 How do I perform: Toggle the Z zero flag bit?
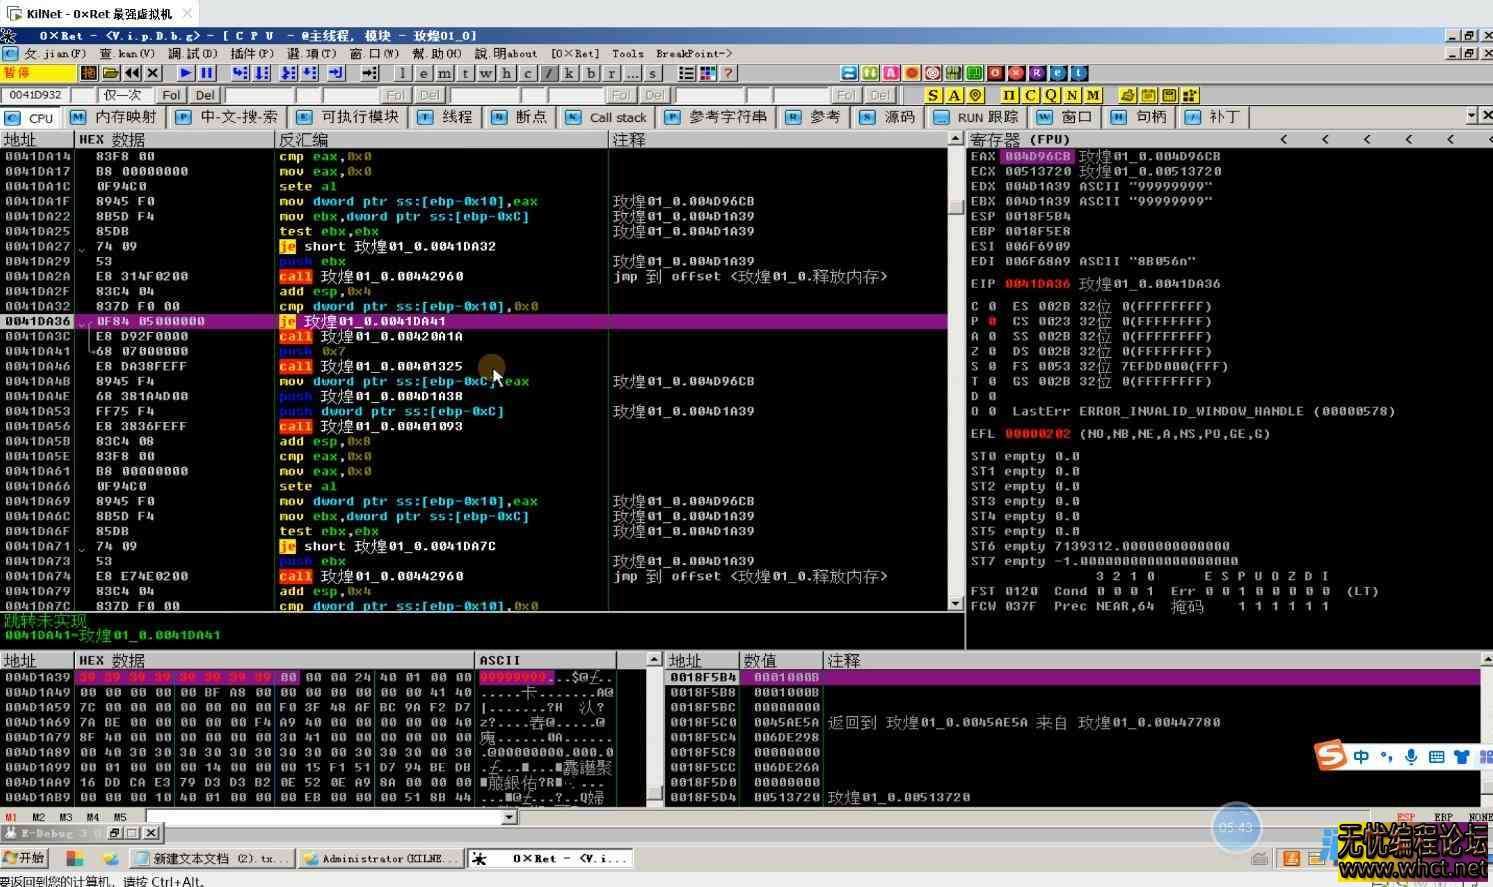point(991,351)
